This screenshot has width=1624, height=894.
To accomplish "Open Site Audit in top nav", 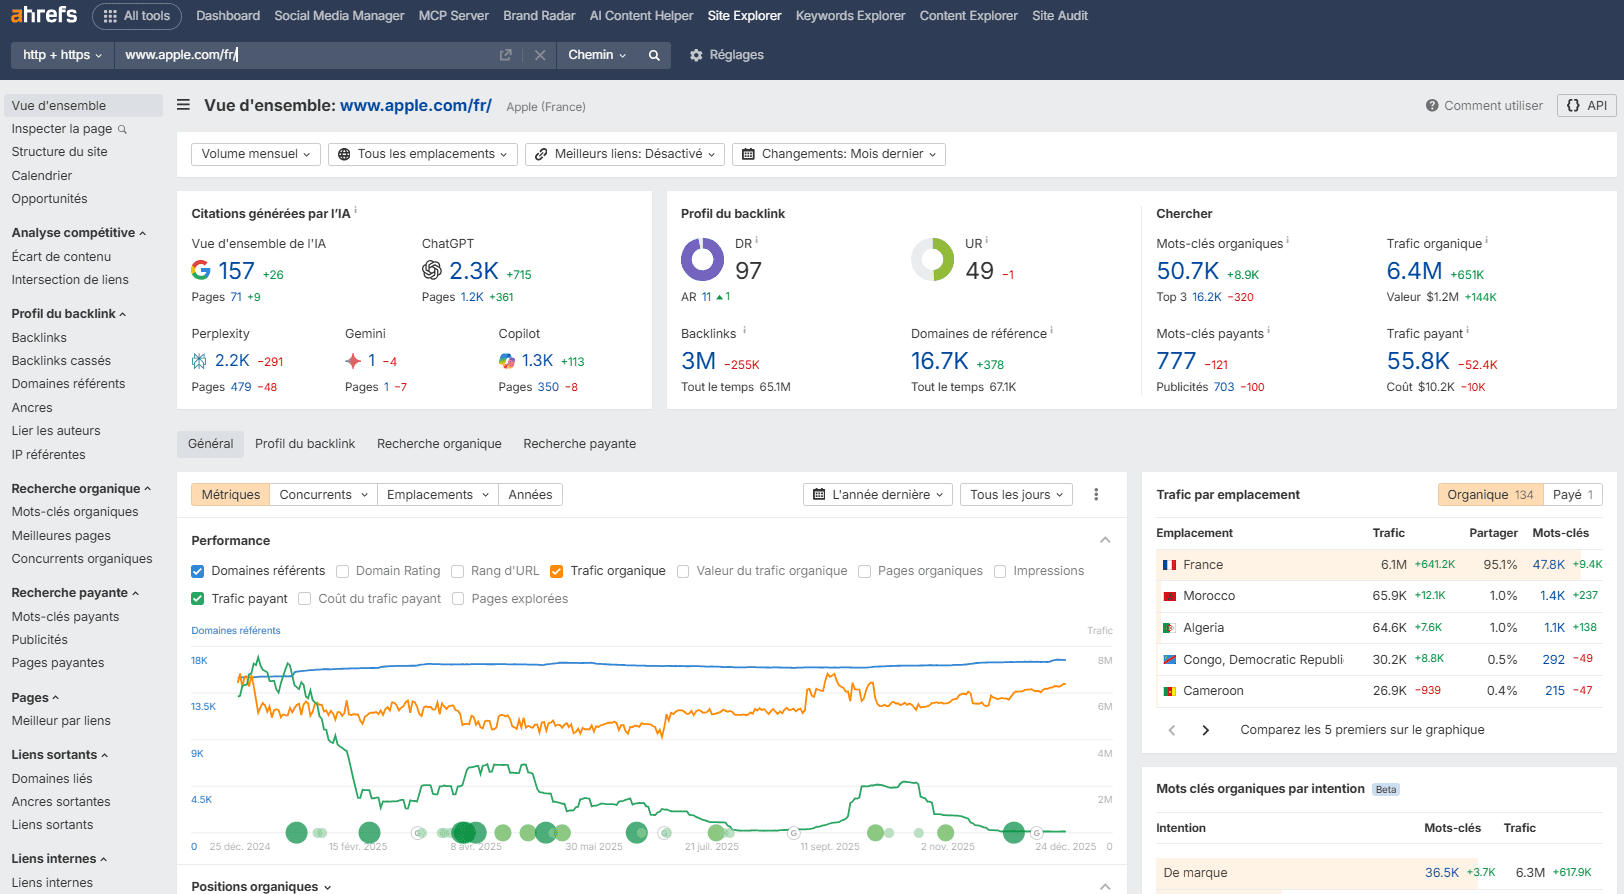I will 1060,16.
